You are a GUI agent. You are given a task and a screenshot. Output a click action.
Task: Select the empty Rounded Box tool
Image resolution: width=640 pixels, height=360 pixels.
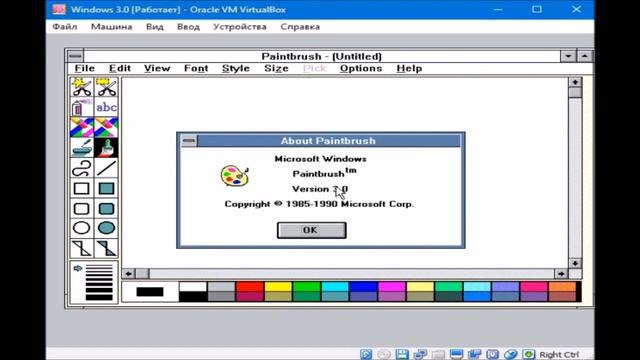[82, 208]
